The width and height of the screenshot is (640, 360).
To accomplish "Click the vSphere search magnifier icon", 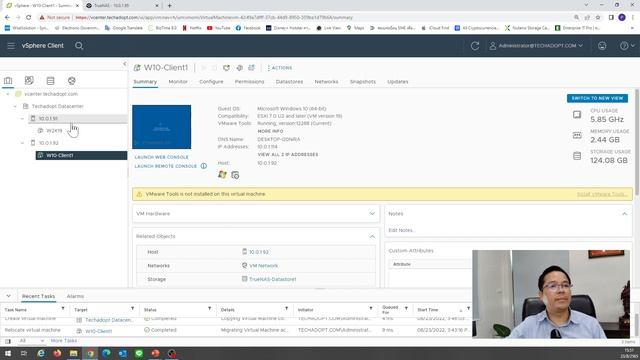I will pyautogui.click(x=79, y=46).
